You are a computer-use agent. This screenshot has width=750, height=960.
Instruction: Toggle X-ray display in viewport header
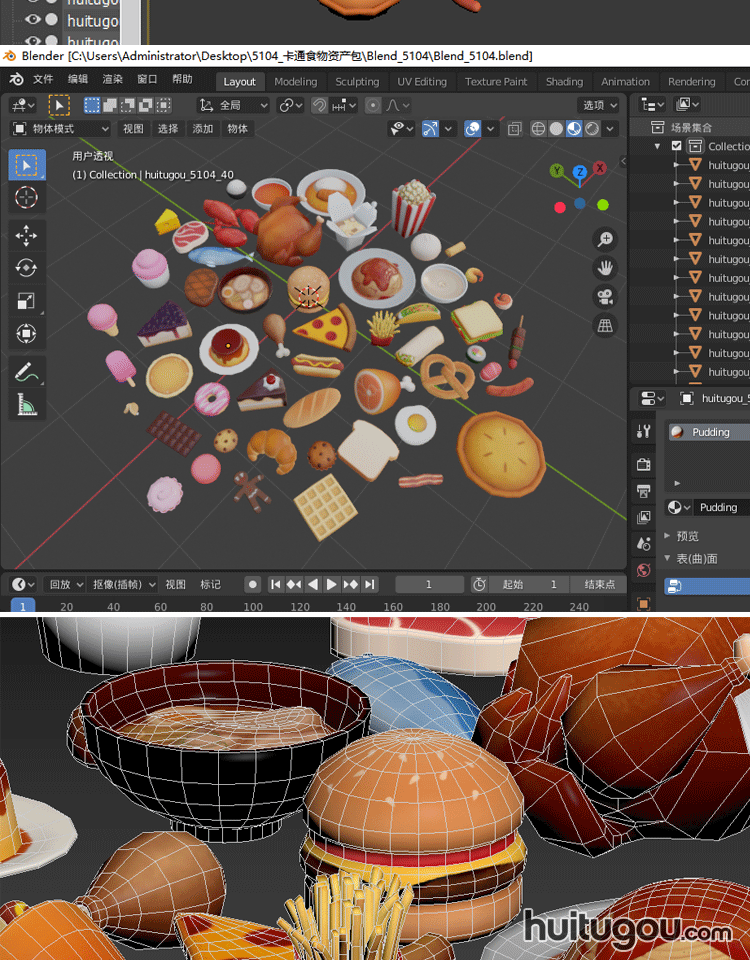[x=515, y=128]
